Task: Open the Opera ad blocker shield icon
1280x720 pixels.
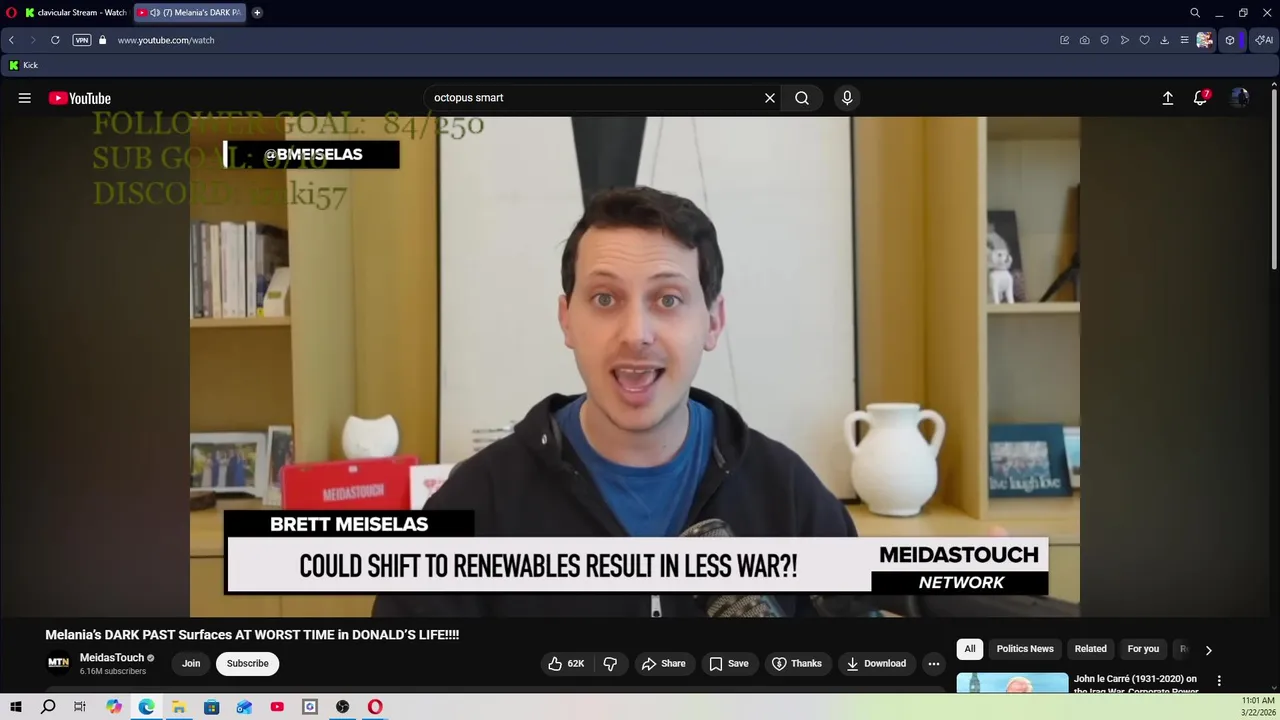Action: pyautogui.click(x=1105, y=40)
